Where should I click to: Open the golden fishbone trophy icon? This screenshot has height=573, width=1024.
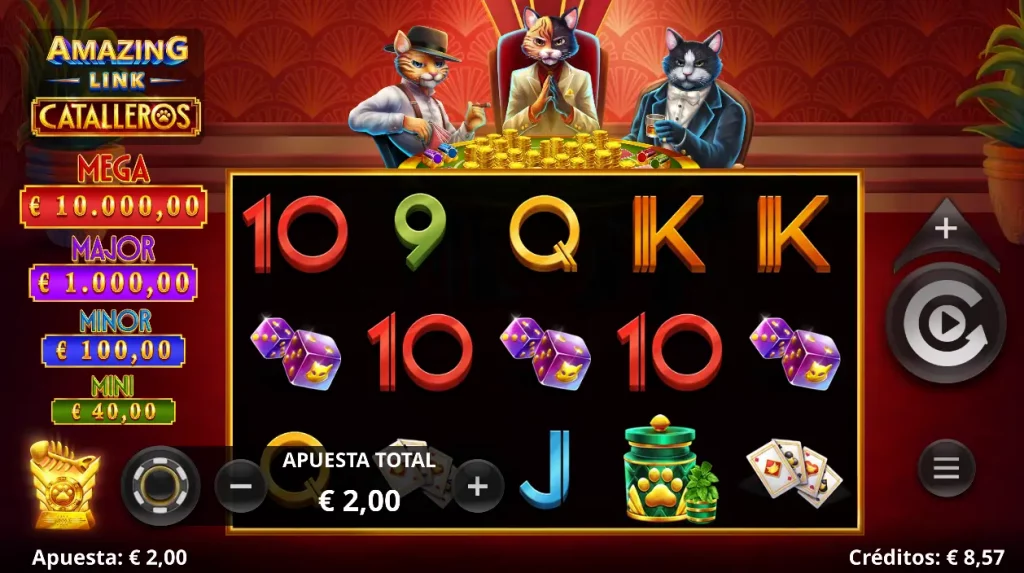pos(64,484)
